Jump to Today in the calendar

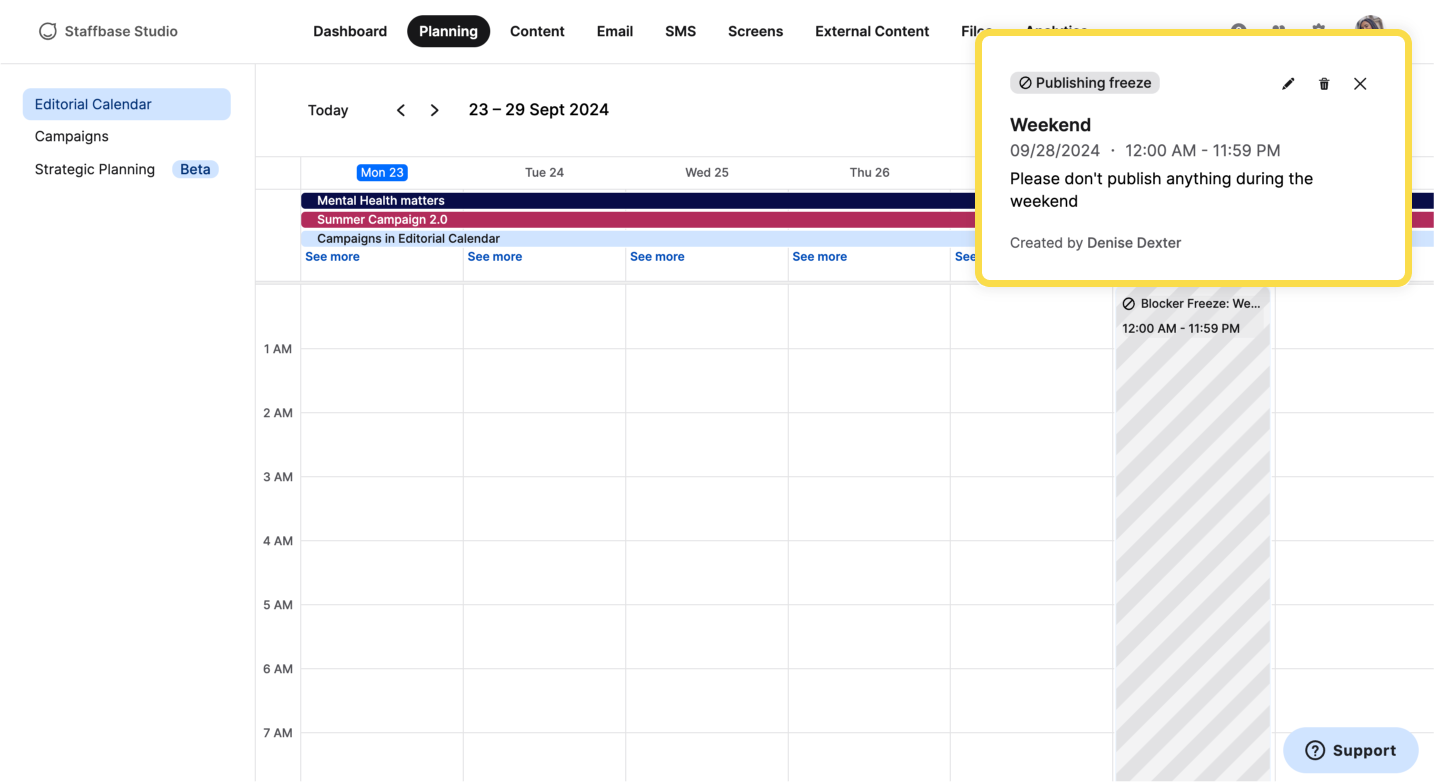[328, 110]
